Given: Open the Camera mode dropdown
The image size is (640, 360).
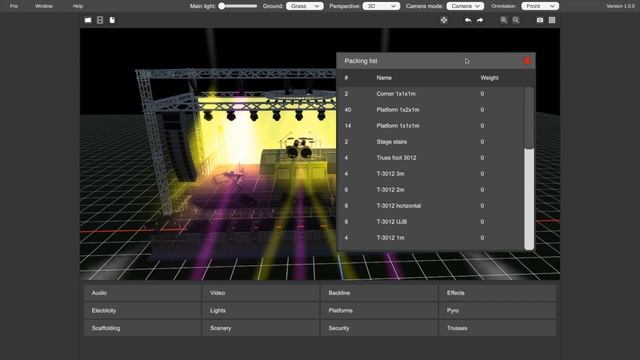Looking at the screenshot, I should pyautogui.click(x=465, y=6).
